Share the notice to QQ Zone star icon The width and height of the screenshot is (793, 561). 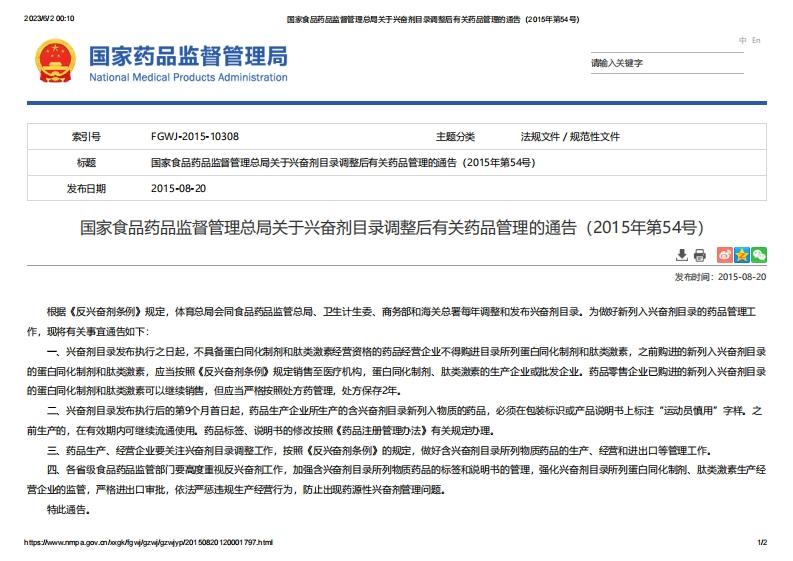pyautogui.click(x=742, y=255)
